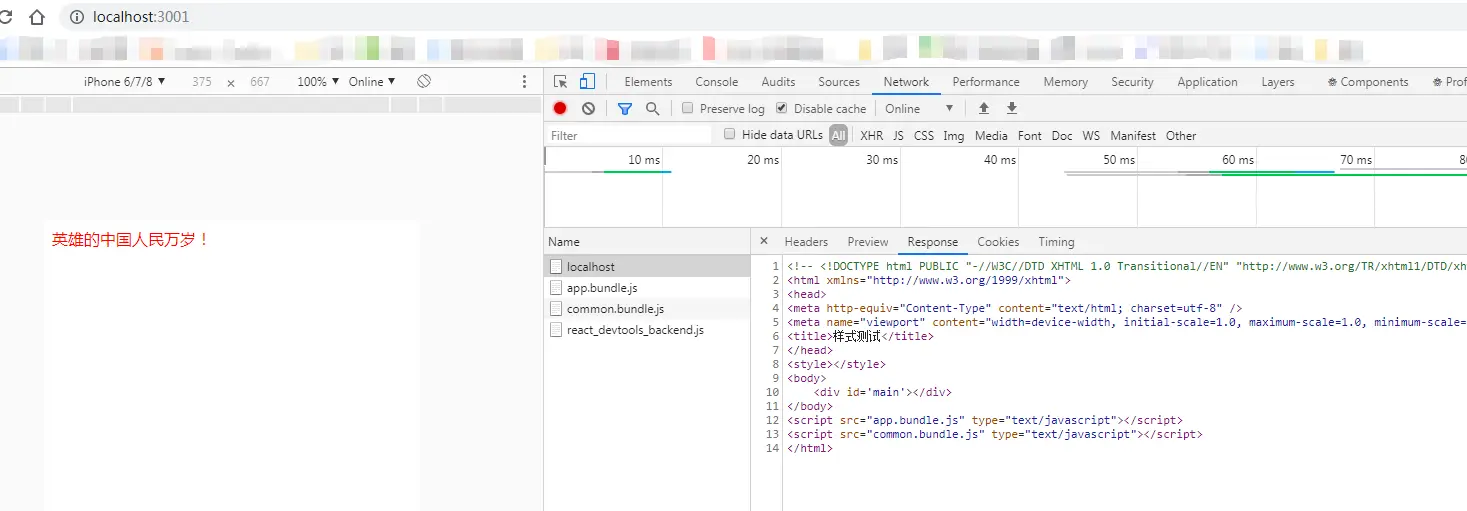
Task: Open the Preview detail tab
Action: click(868, 242)
